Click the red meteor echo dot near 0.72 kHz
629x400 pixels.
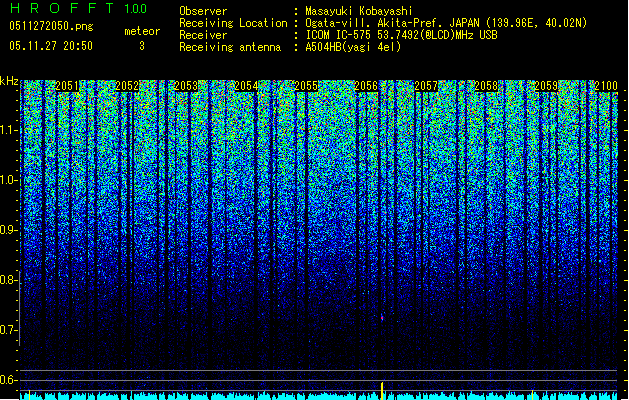click(x=382, y=318)
